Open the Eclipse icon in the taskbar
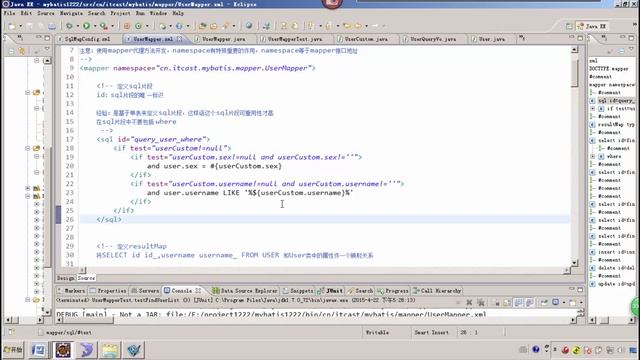The width and height of the screenshot is (640, 360). 63,350
